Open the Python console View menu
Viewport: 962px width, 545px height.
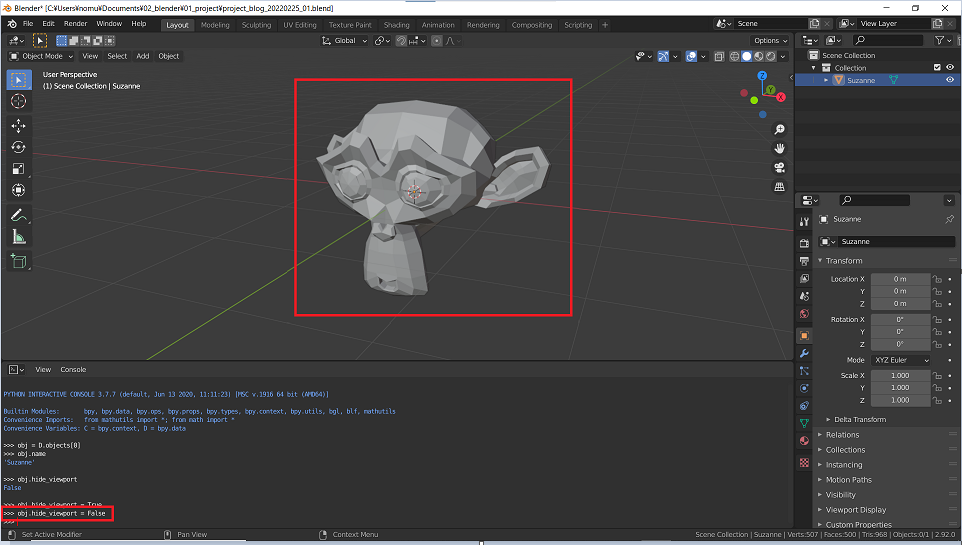(x=43, y=370)
